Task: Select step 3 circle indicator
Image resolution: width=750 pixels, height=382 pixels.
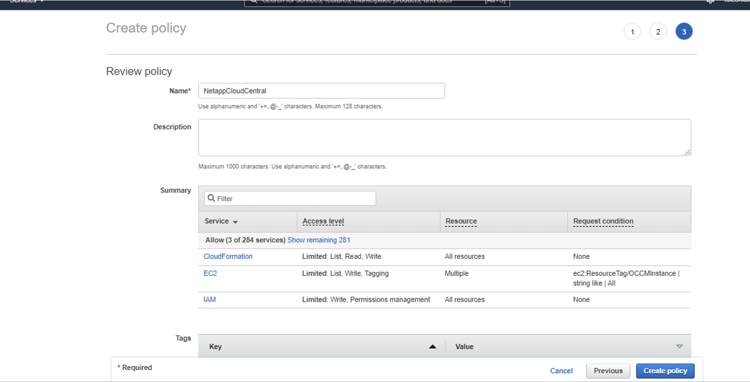Action: [x=684, y=32]
